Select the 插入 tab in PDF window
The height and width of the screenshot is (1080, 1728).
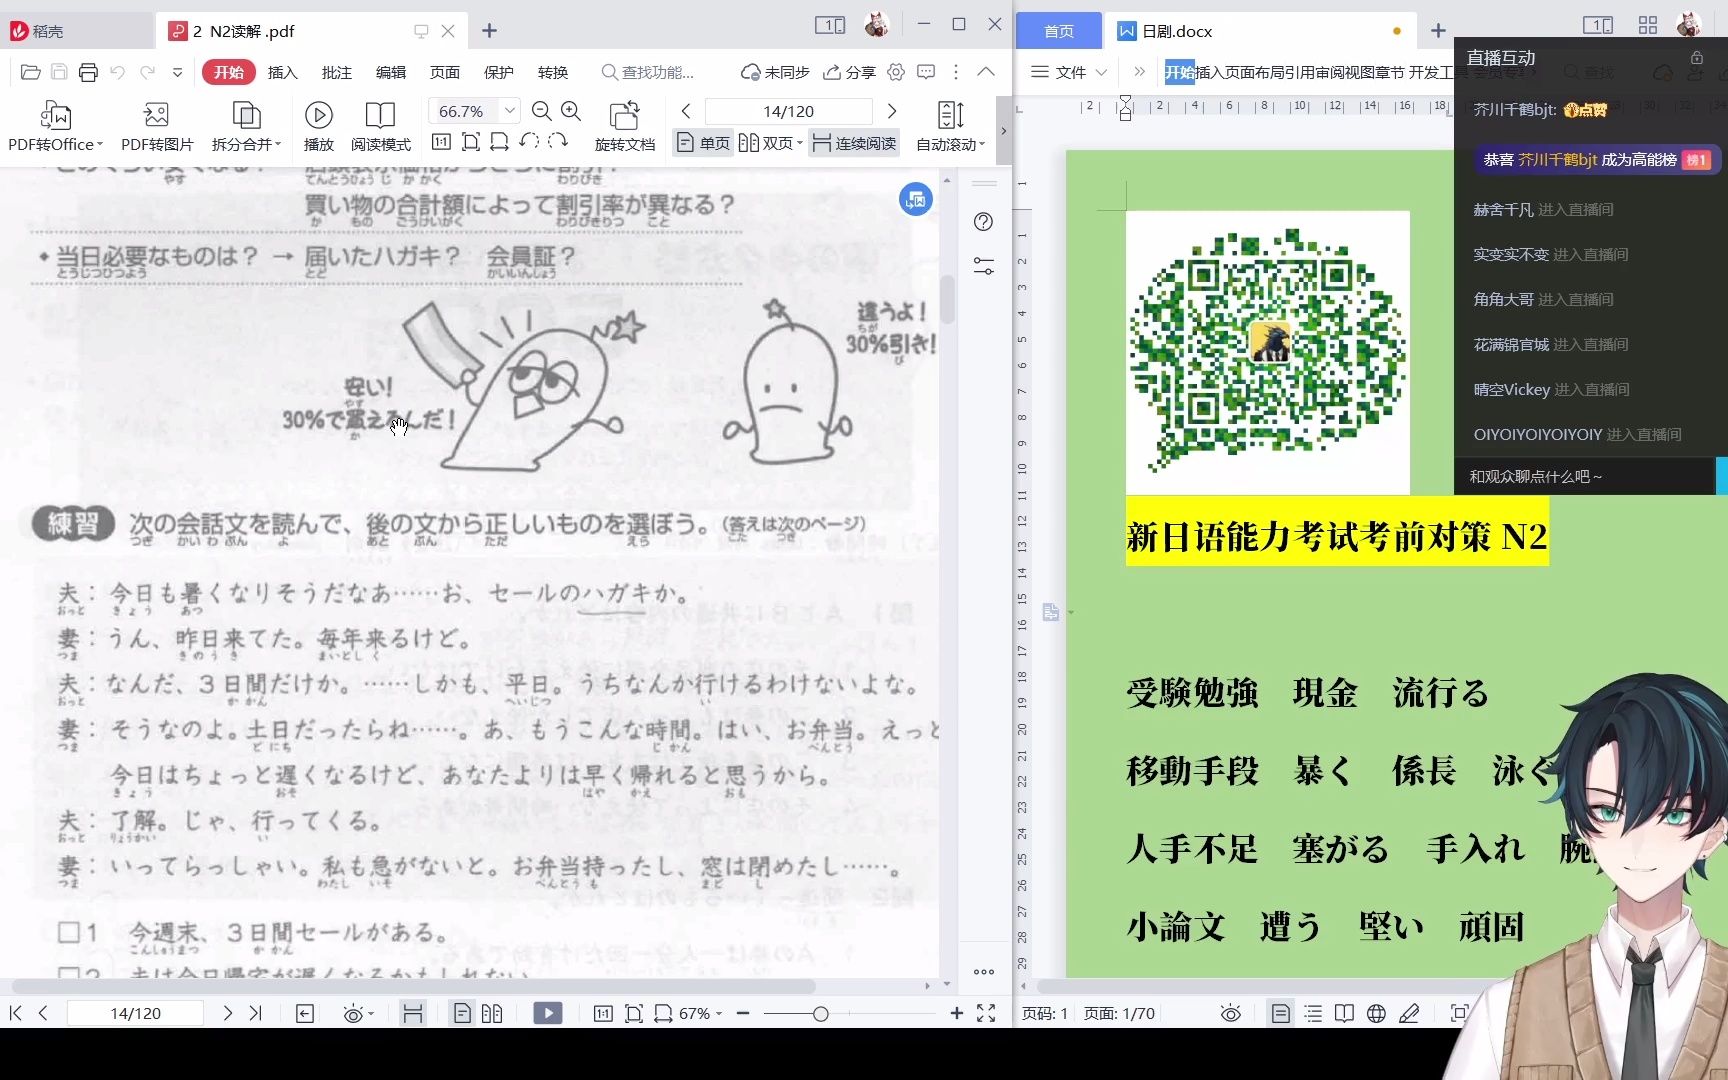click(283, 72)
